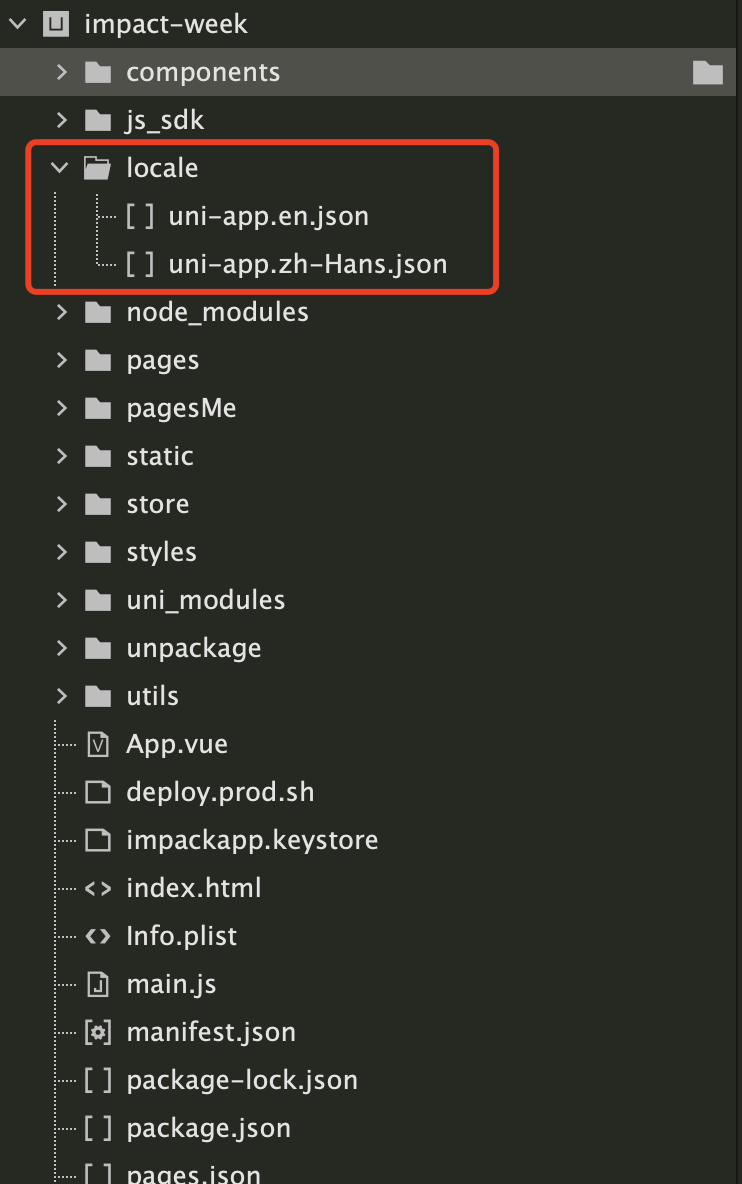Expand the node_modules folder chevron
The width and height of the screenshot is (742, 1184).
click(x=62, y=312)
